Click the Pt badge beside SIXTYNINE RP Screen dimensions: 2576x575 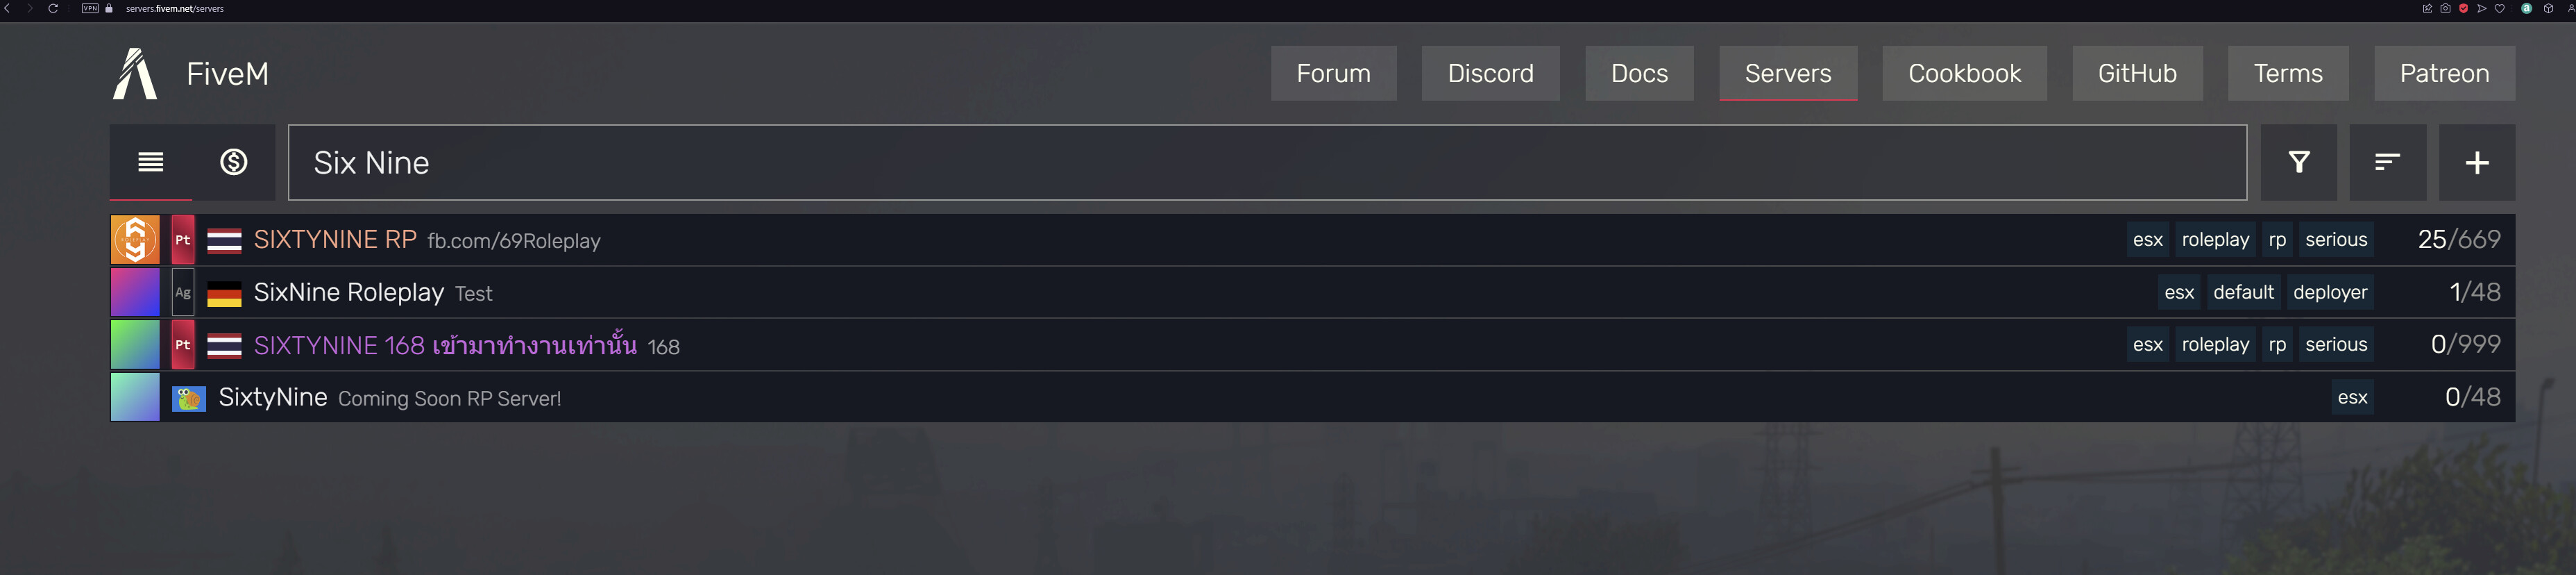(182, 239)
